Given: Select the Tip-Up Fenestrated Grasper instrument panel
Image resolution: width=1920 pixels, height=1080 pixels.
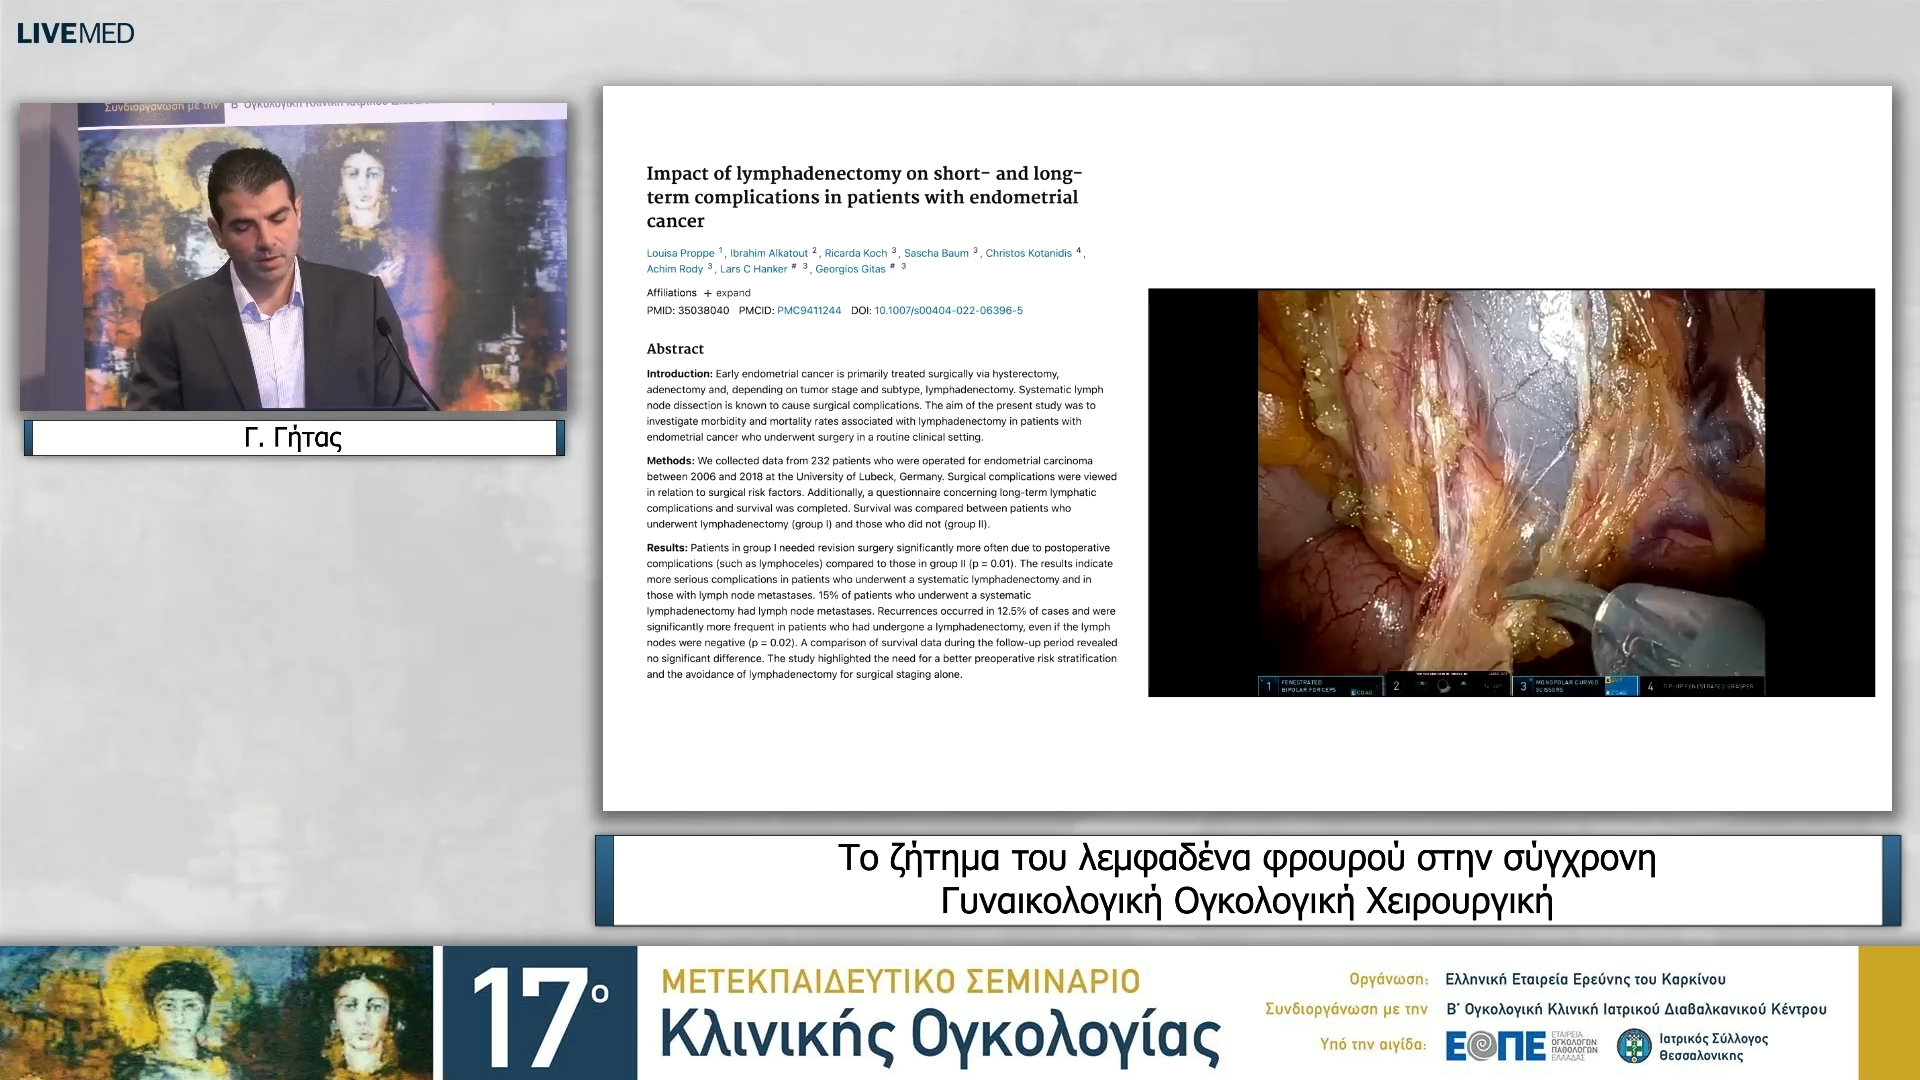Looking at the screenshot, I should 1707,687.
